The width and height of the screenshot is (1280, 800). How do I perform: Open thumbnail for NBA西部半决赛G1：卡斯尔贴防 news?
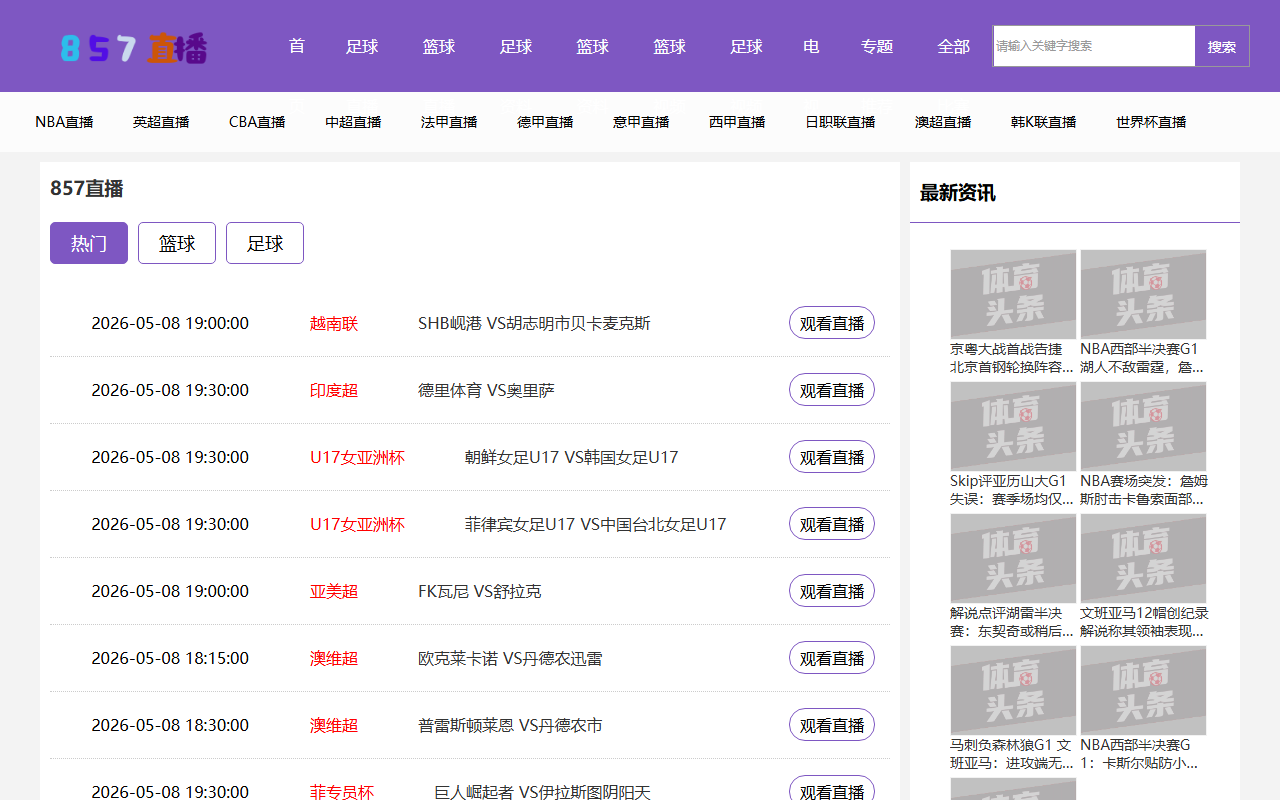(x=1143, y=690)
